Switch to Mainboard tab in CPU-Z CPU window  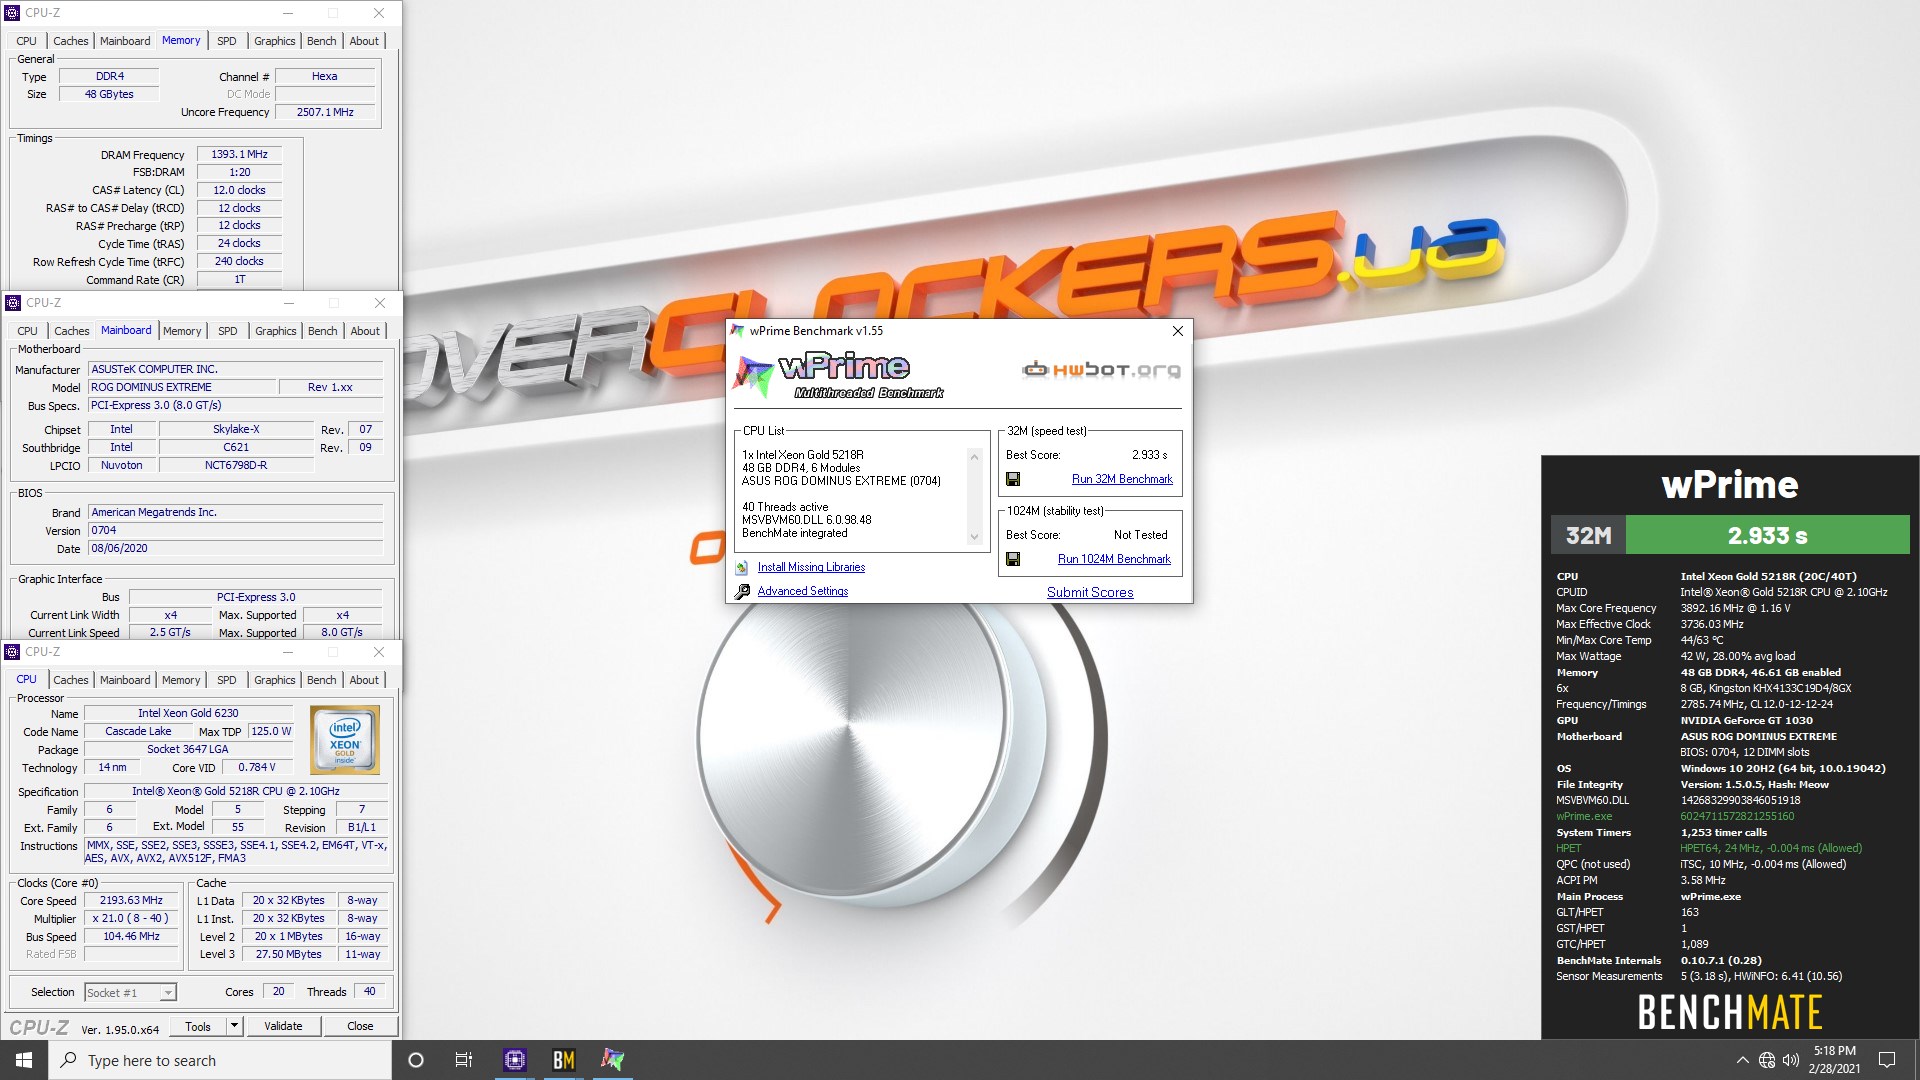tap(125, 680)
